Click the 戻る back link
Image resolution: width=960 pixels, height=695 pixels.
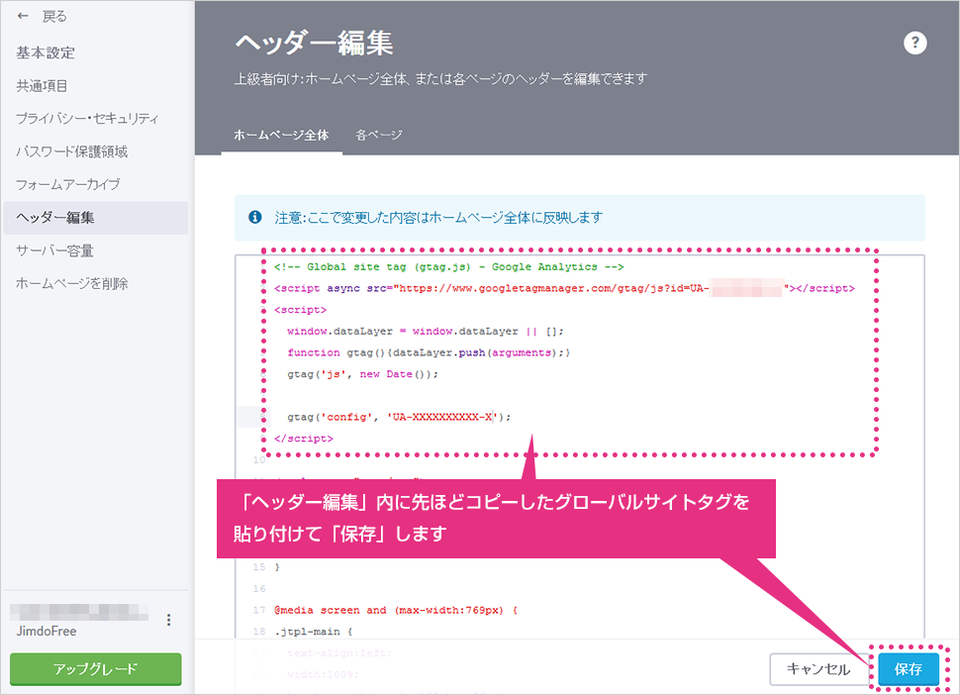54,16
